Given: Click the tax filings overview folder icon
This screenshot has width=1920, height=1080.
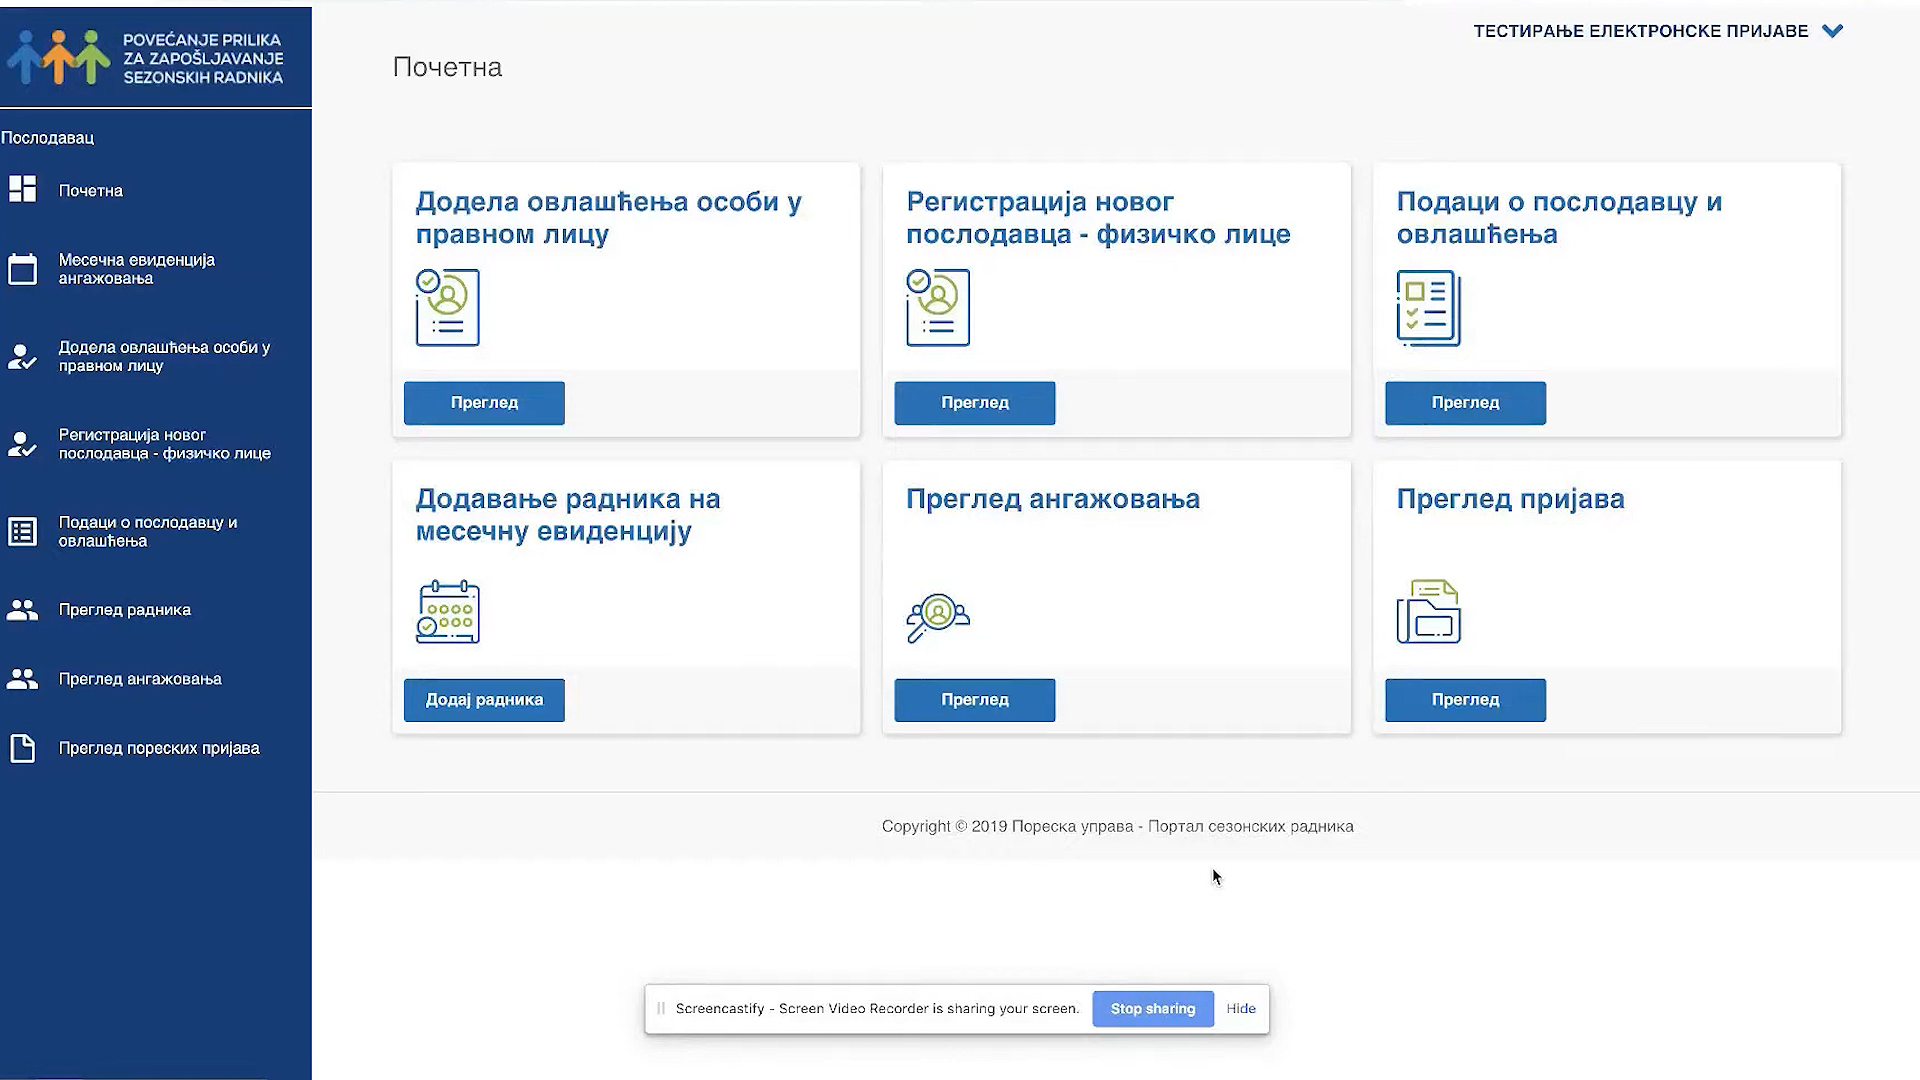Looking at the screenshot, I should click(x=1428, y=611).
